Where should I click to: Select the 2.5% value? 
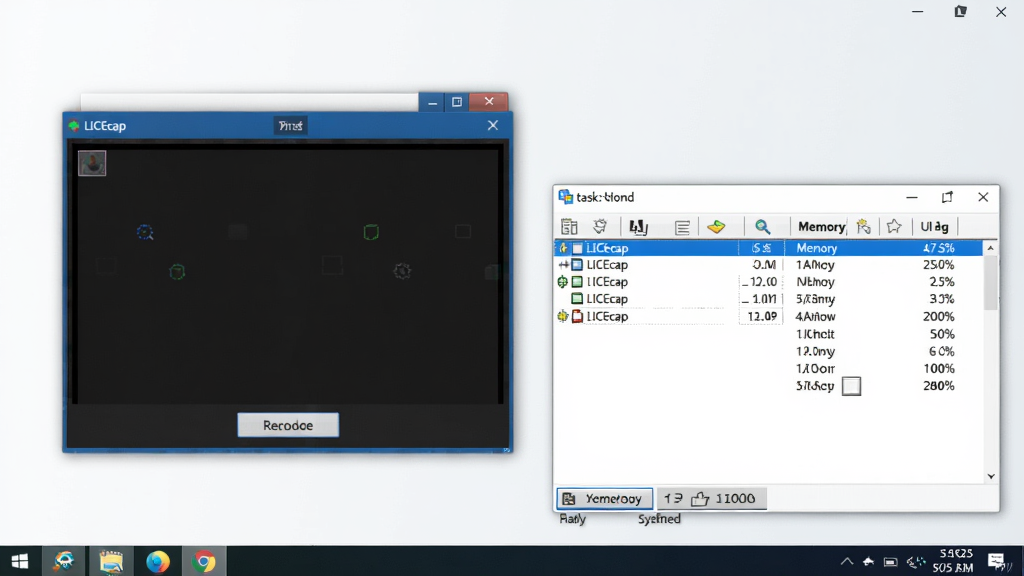point(942,281)
